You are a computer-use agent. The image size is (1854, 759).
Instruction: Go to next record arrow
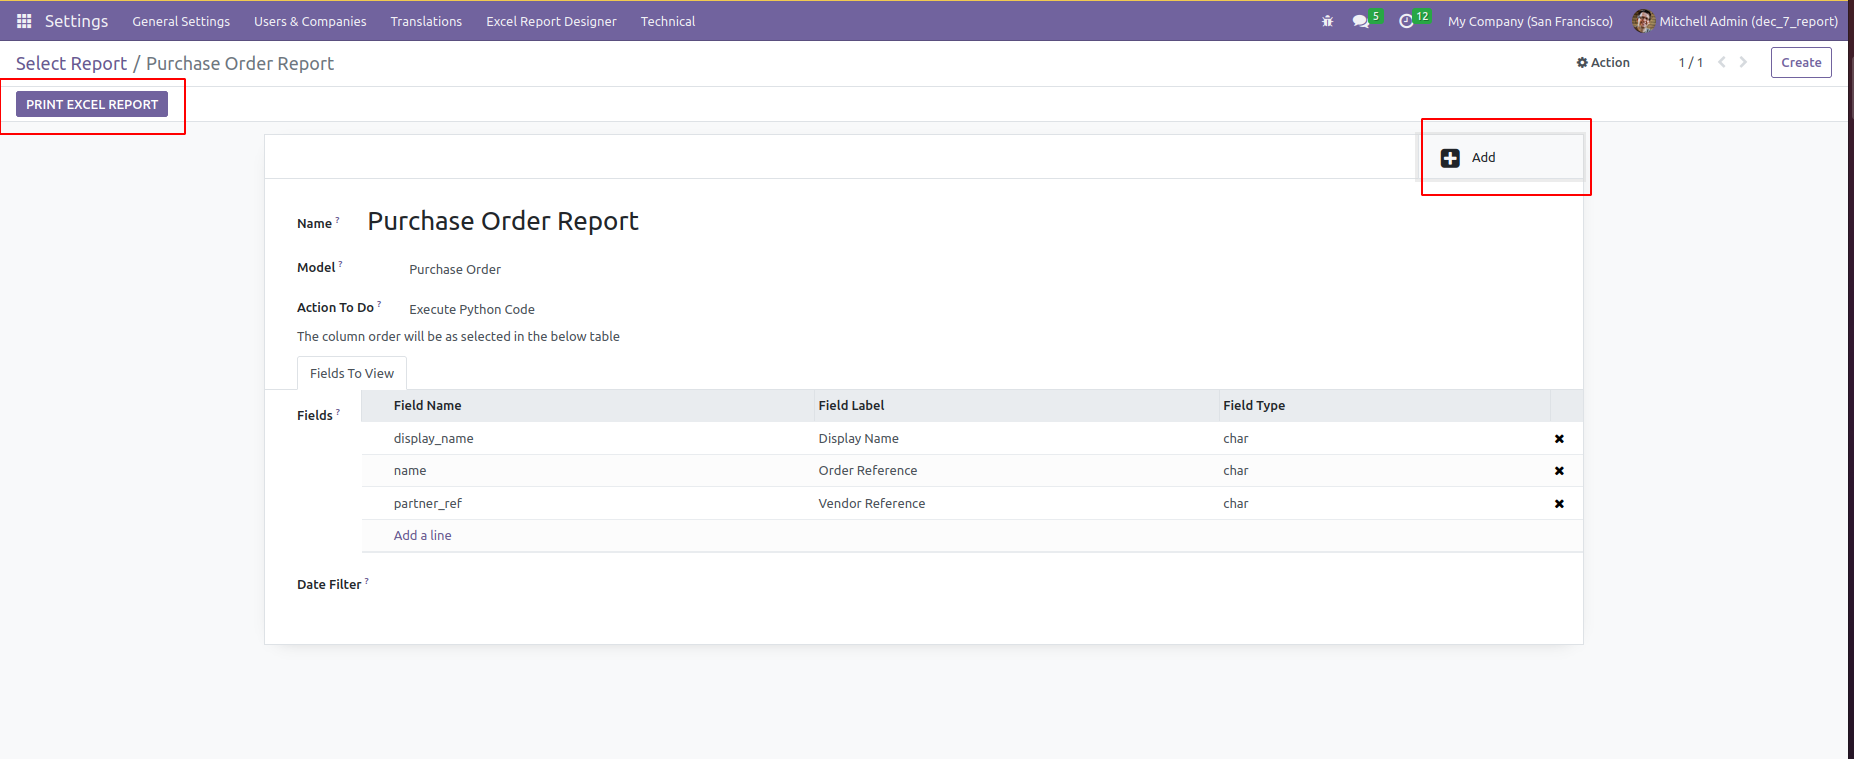[1743, 63]
